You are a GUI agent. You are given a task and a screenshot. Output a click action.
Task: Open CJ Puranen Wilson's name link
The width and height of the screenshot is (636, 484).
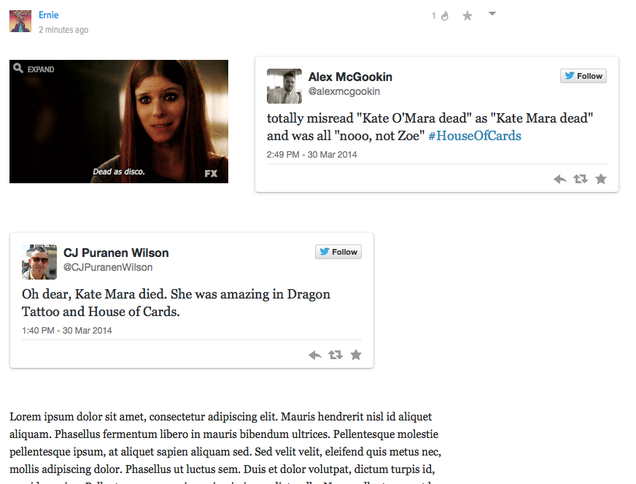click(116, 253)
